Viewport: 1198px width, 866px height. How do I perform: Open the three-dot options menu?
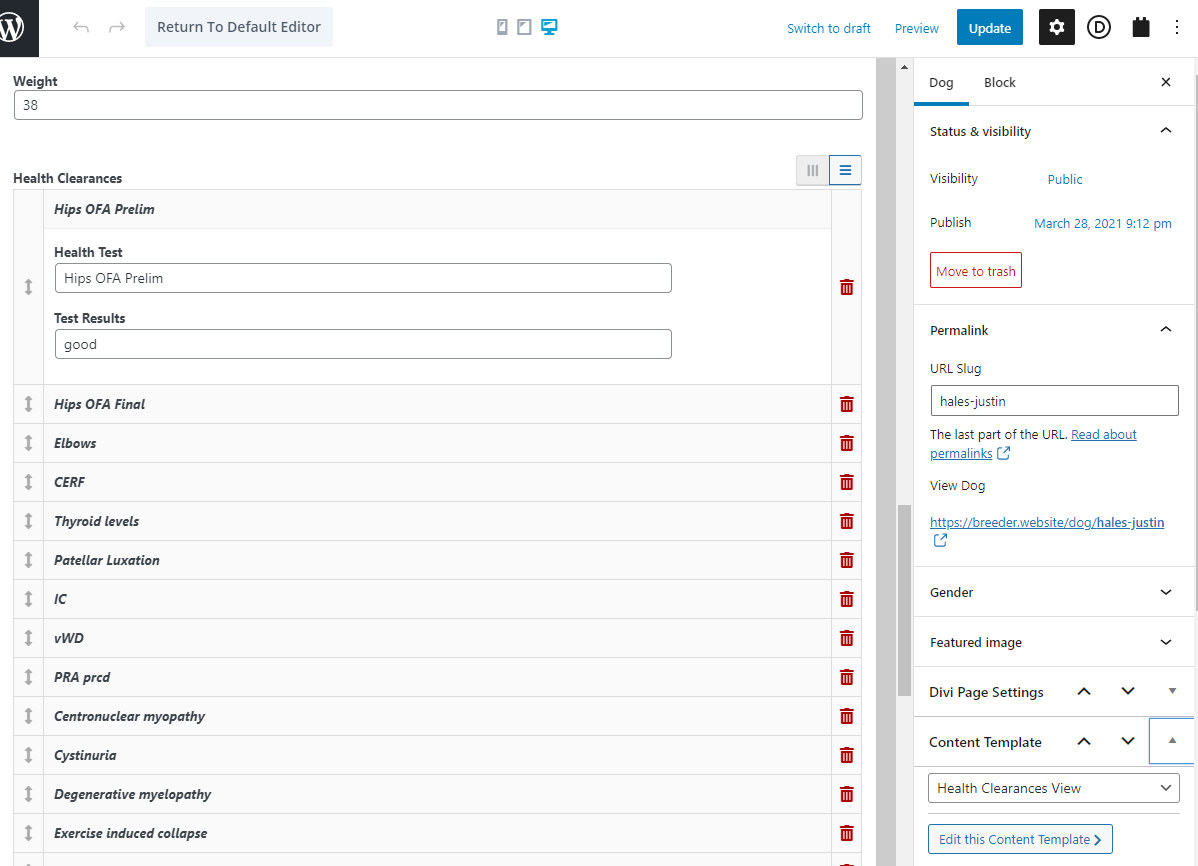1177,28
